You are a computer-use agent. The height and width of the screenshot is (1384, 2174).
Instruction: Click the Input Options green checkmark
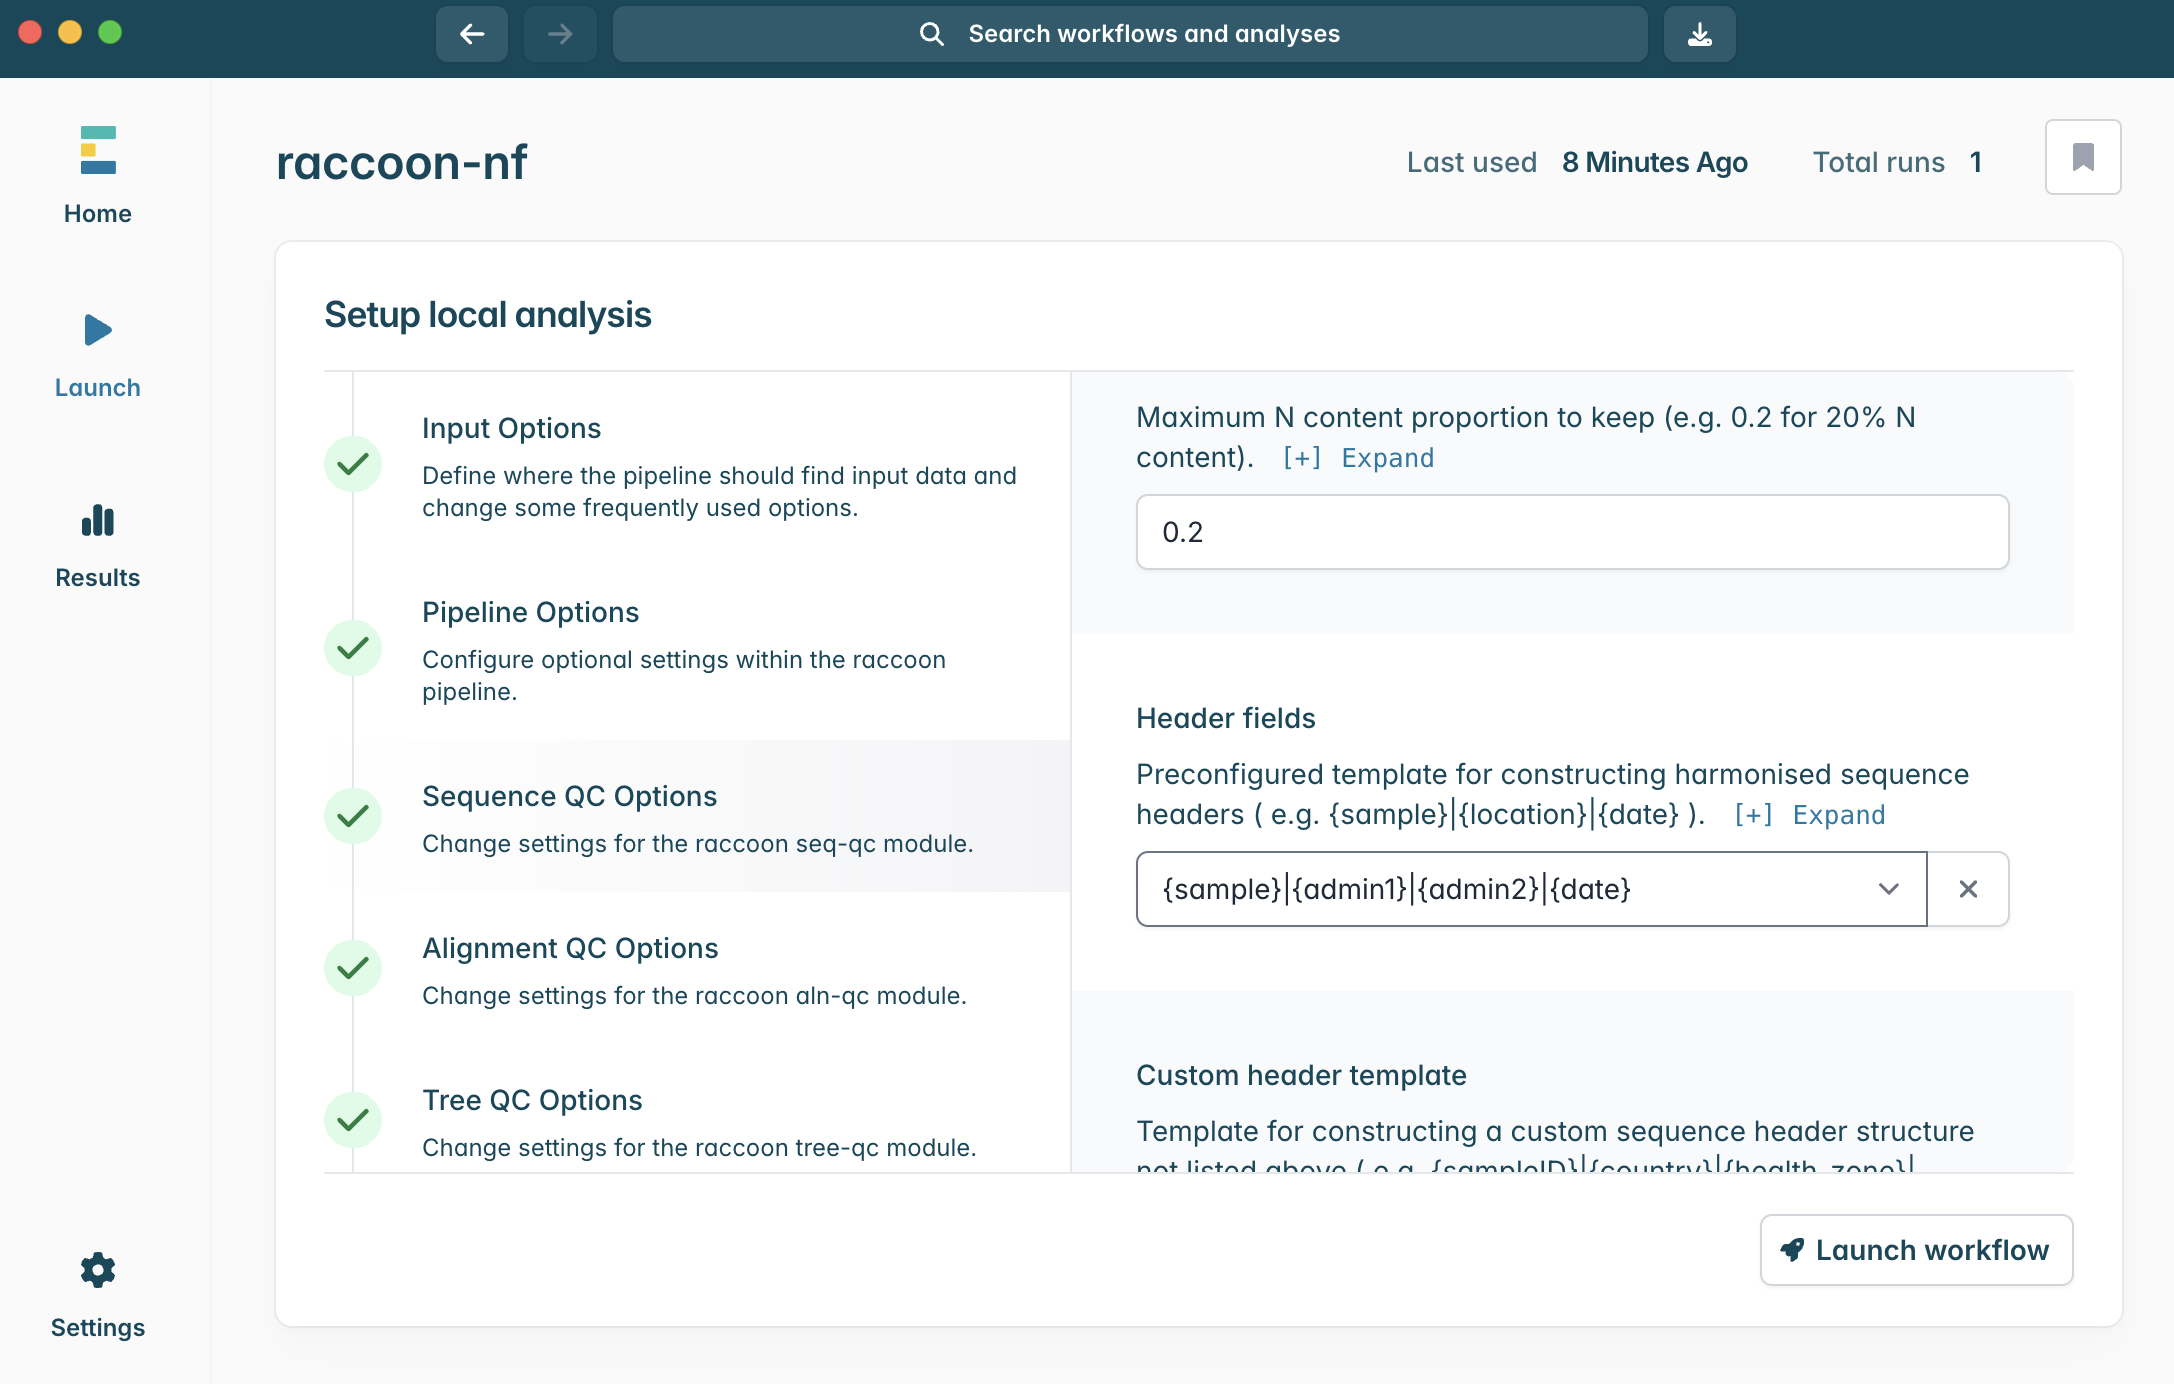(353, 464)
